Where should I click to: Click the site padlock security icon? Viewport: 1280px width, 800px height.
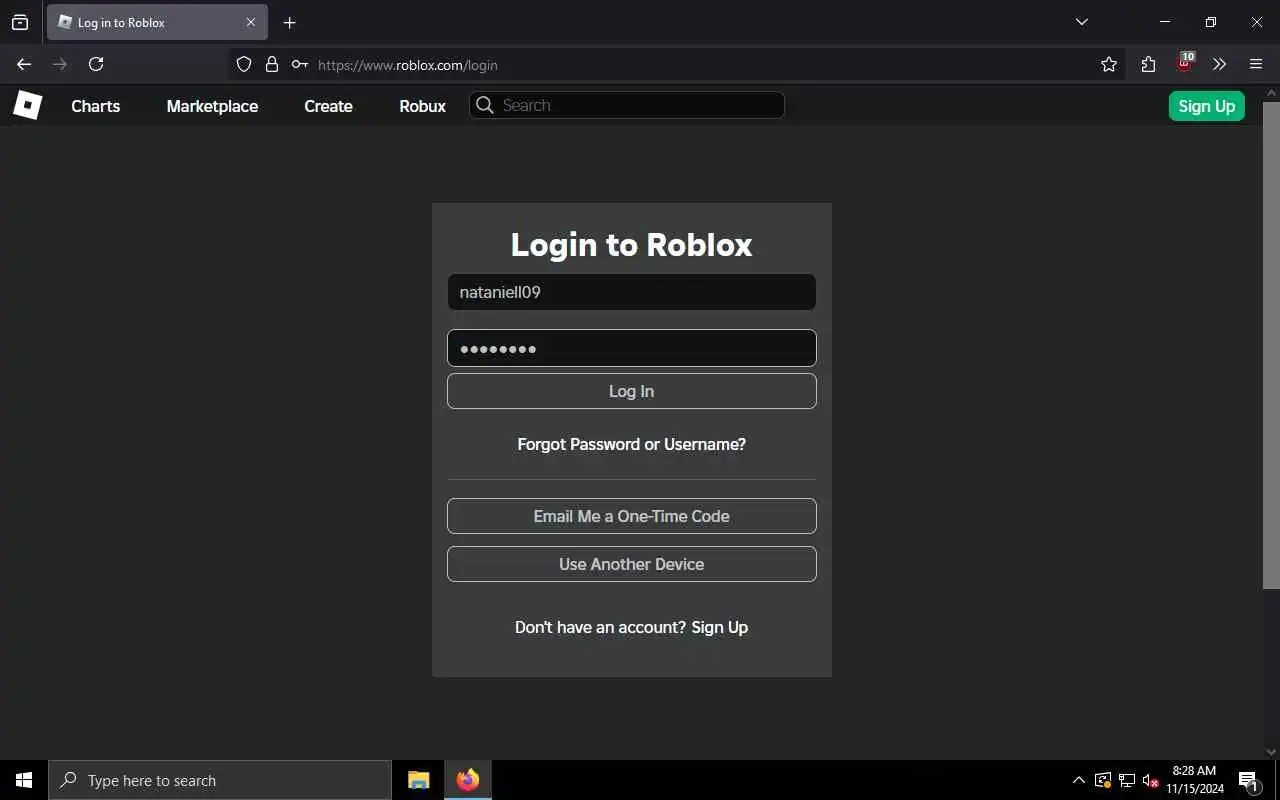271,64
